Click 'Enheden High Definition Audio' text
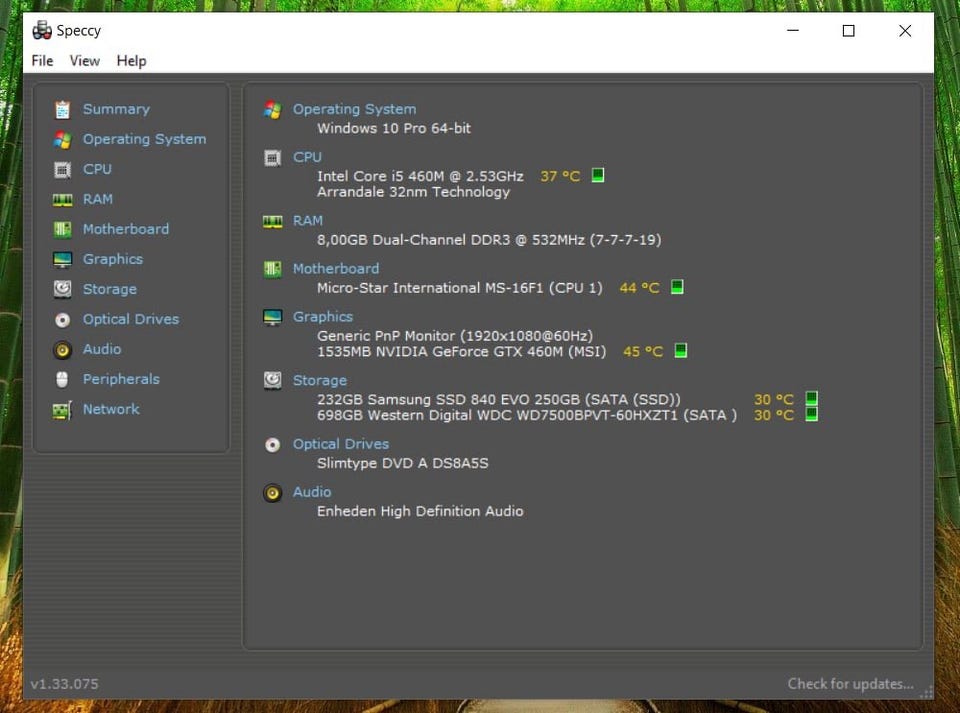 pos(420,511)
